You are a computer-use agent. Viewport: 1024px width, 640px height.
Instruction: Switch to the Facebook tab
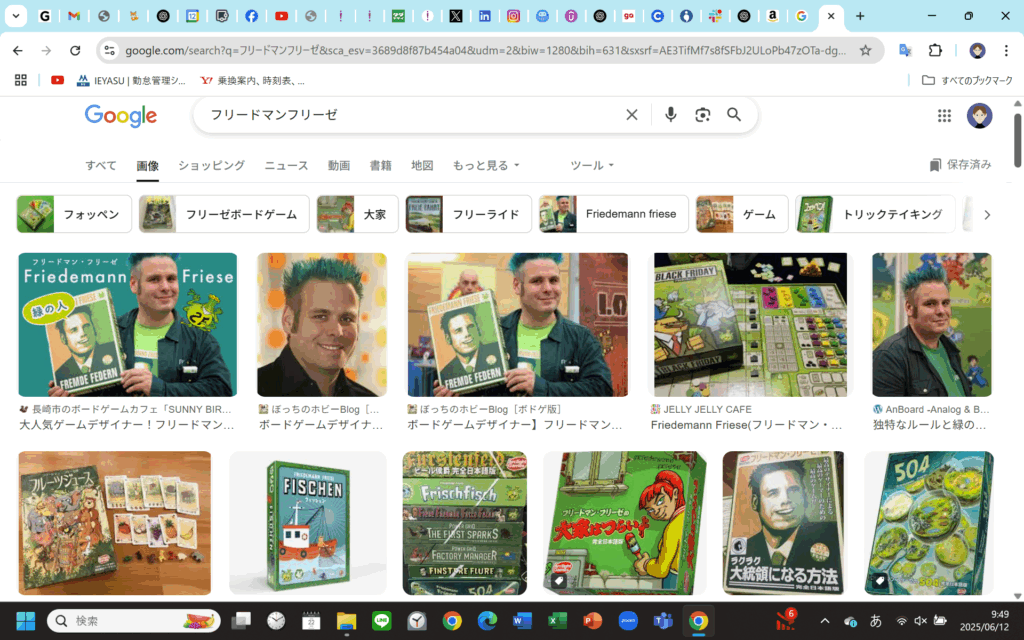click(x=251, y=16)
